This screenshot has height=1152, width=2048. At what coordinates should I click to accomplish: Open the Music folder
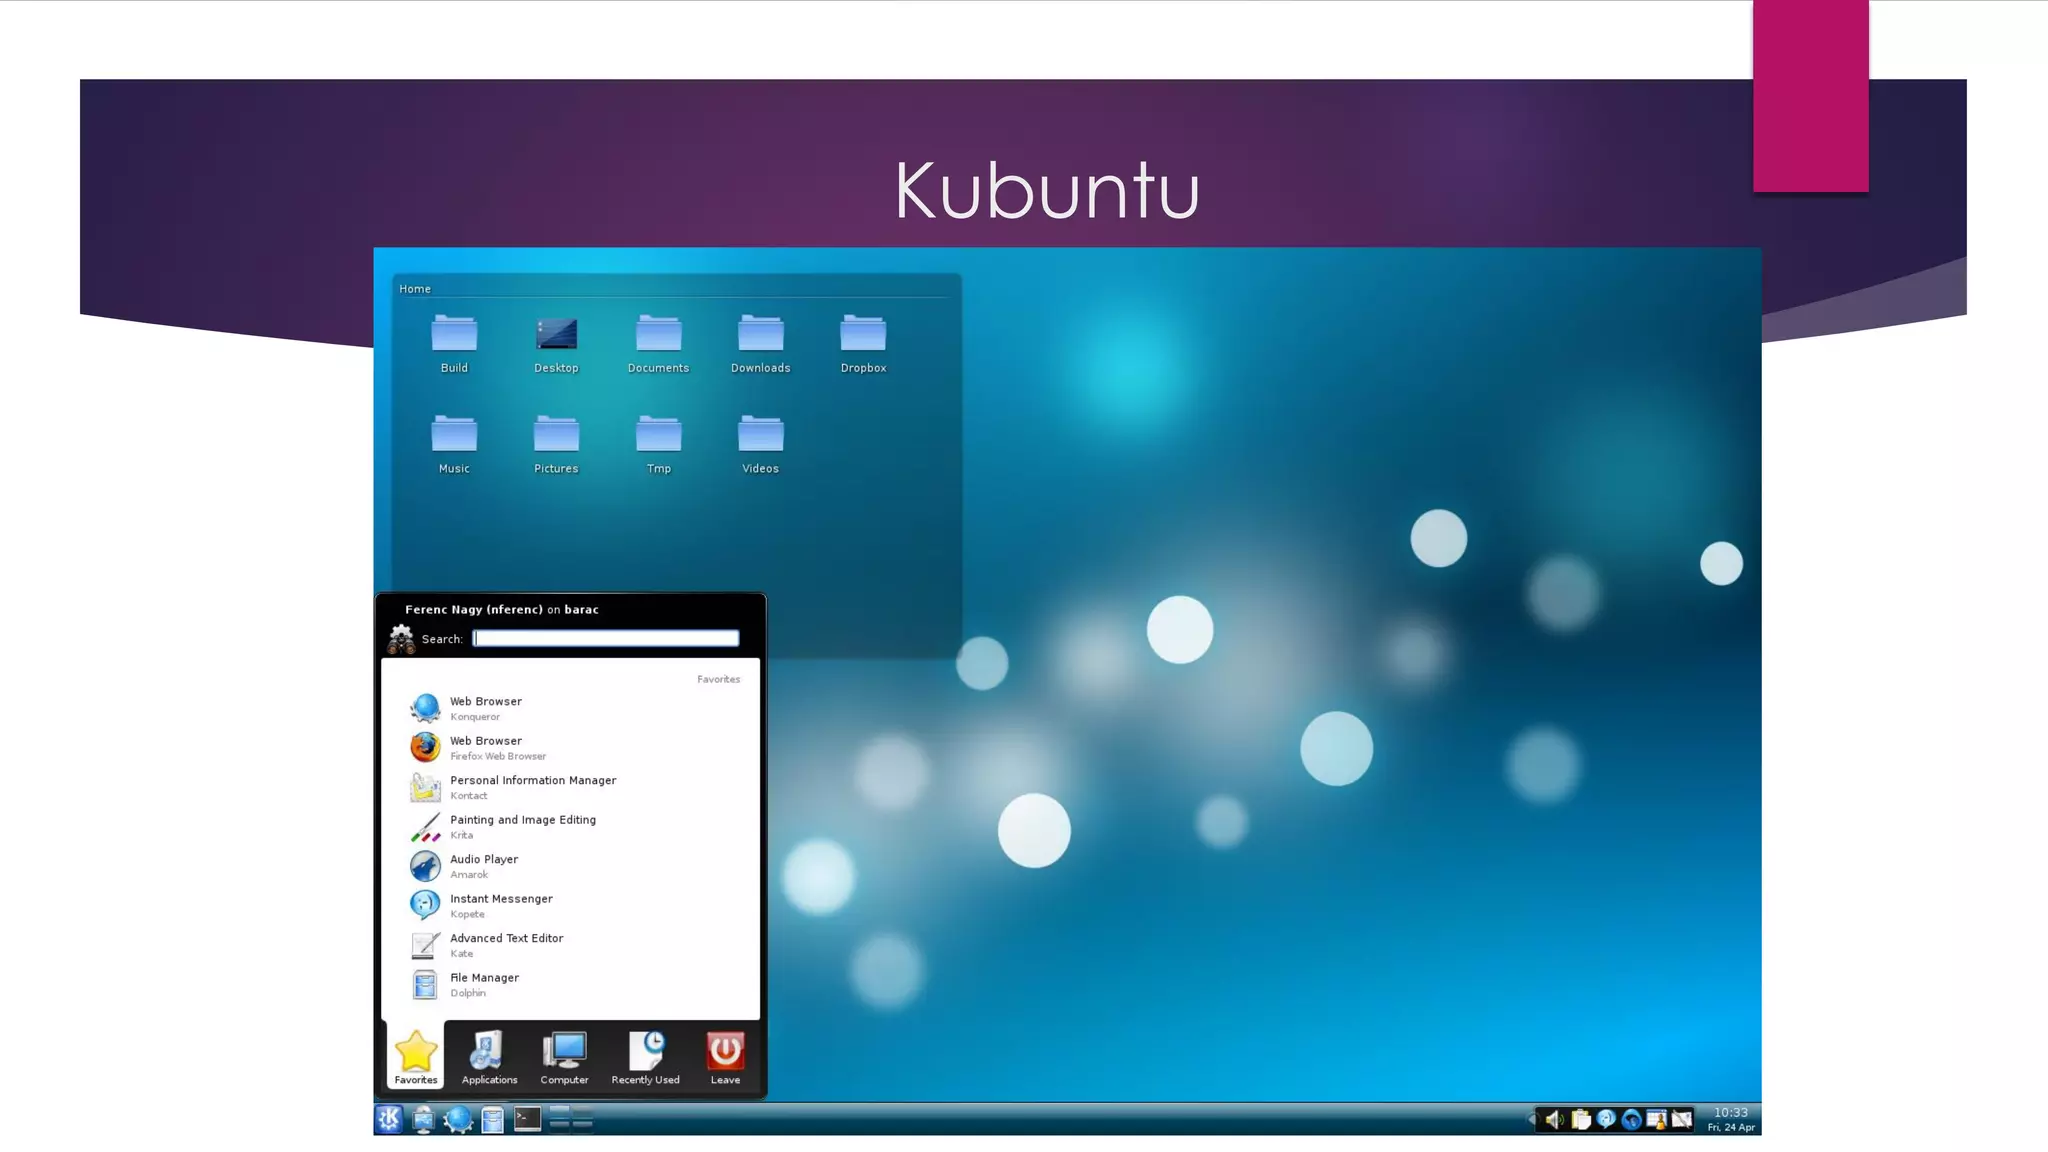(454, 444)
